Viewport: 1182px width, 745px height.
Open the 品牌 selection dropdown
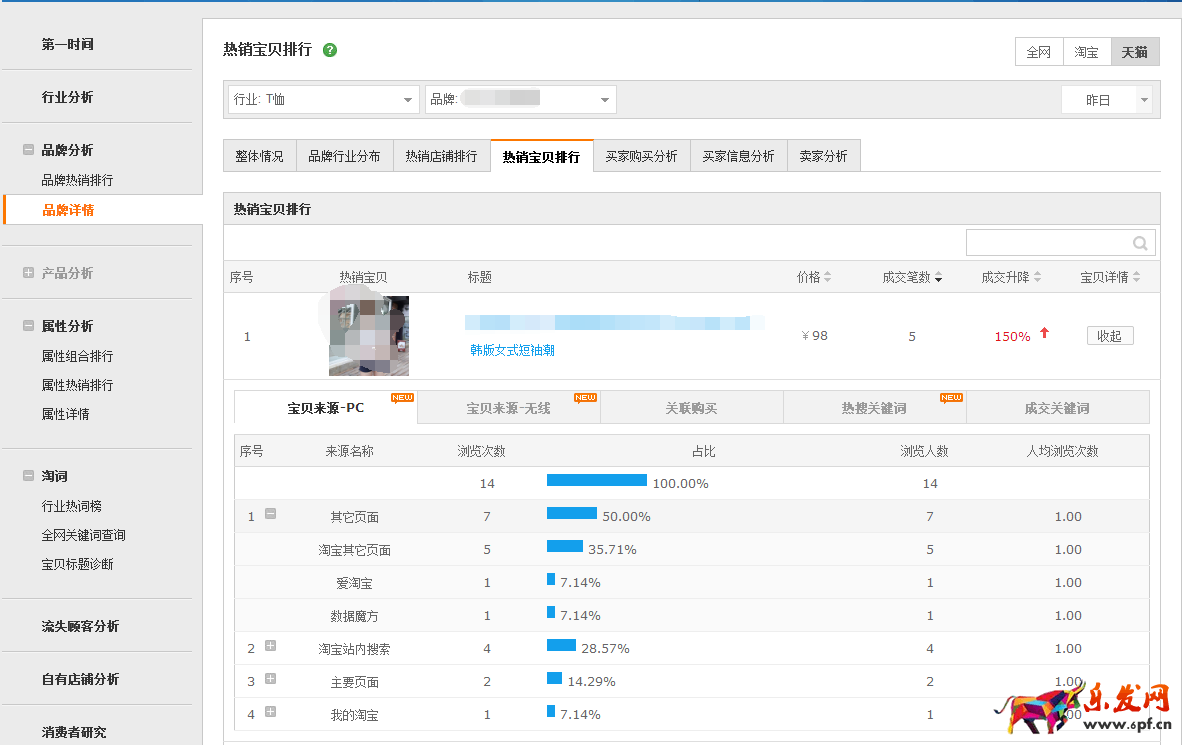point(520,100)
